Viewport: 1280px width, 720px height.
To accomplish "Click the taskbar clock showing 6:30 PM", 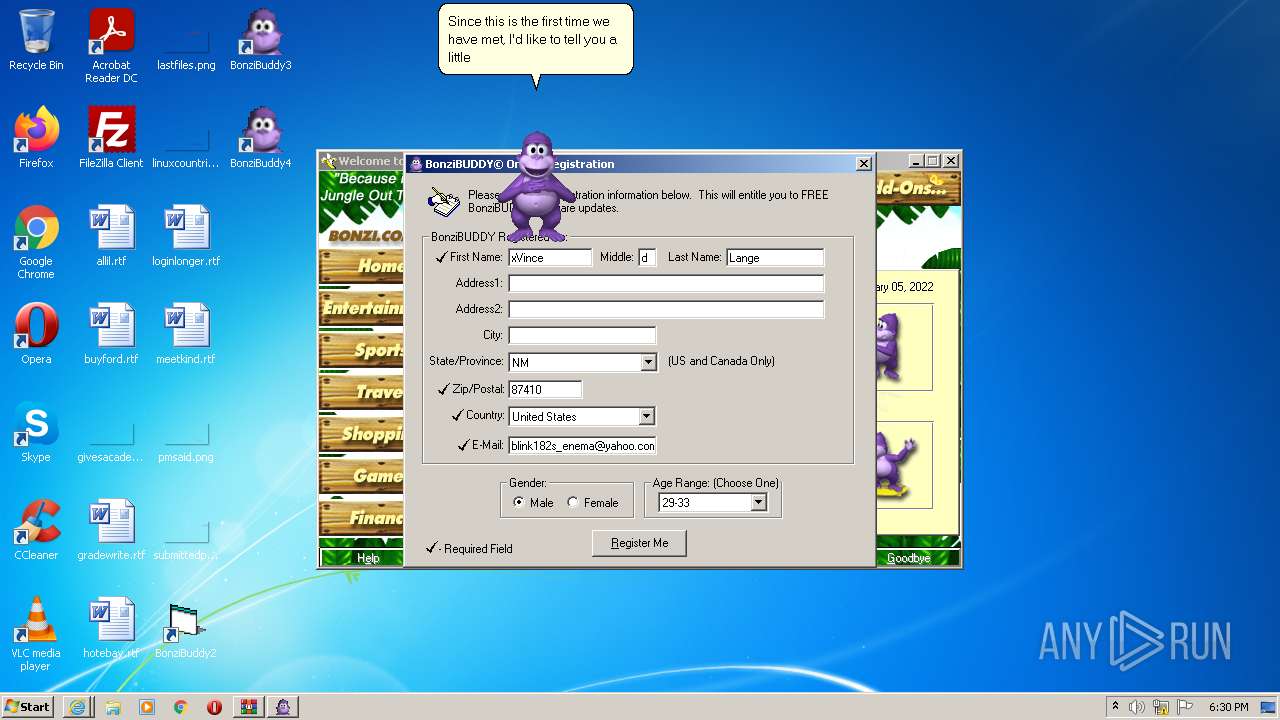I will [1228, 707].
